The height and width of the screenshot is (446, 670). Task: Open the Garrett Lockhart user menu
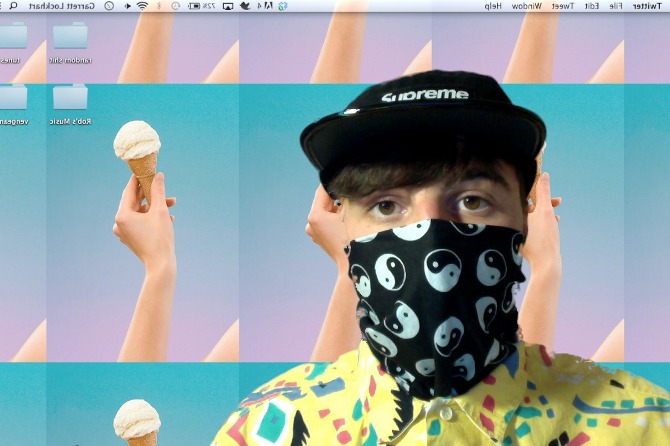pyautogui.click(x=62, y=6)
